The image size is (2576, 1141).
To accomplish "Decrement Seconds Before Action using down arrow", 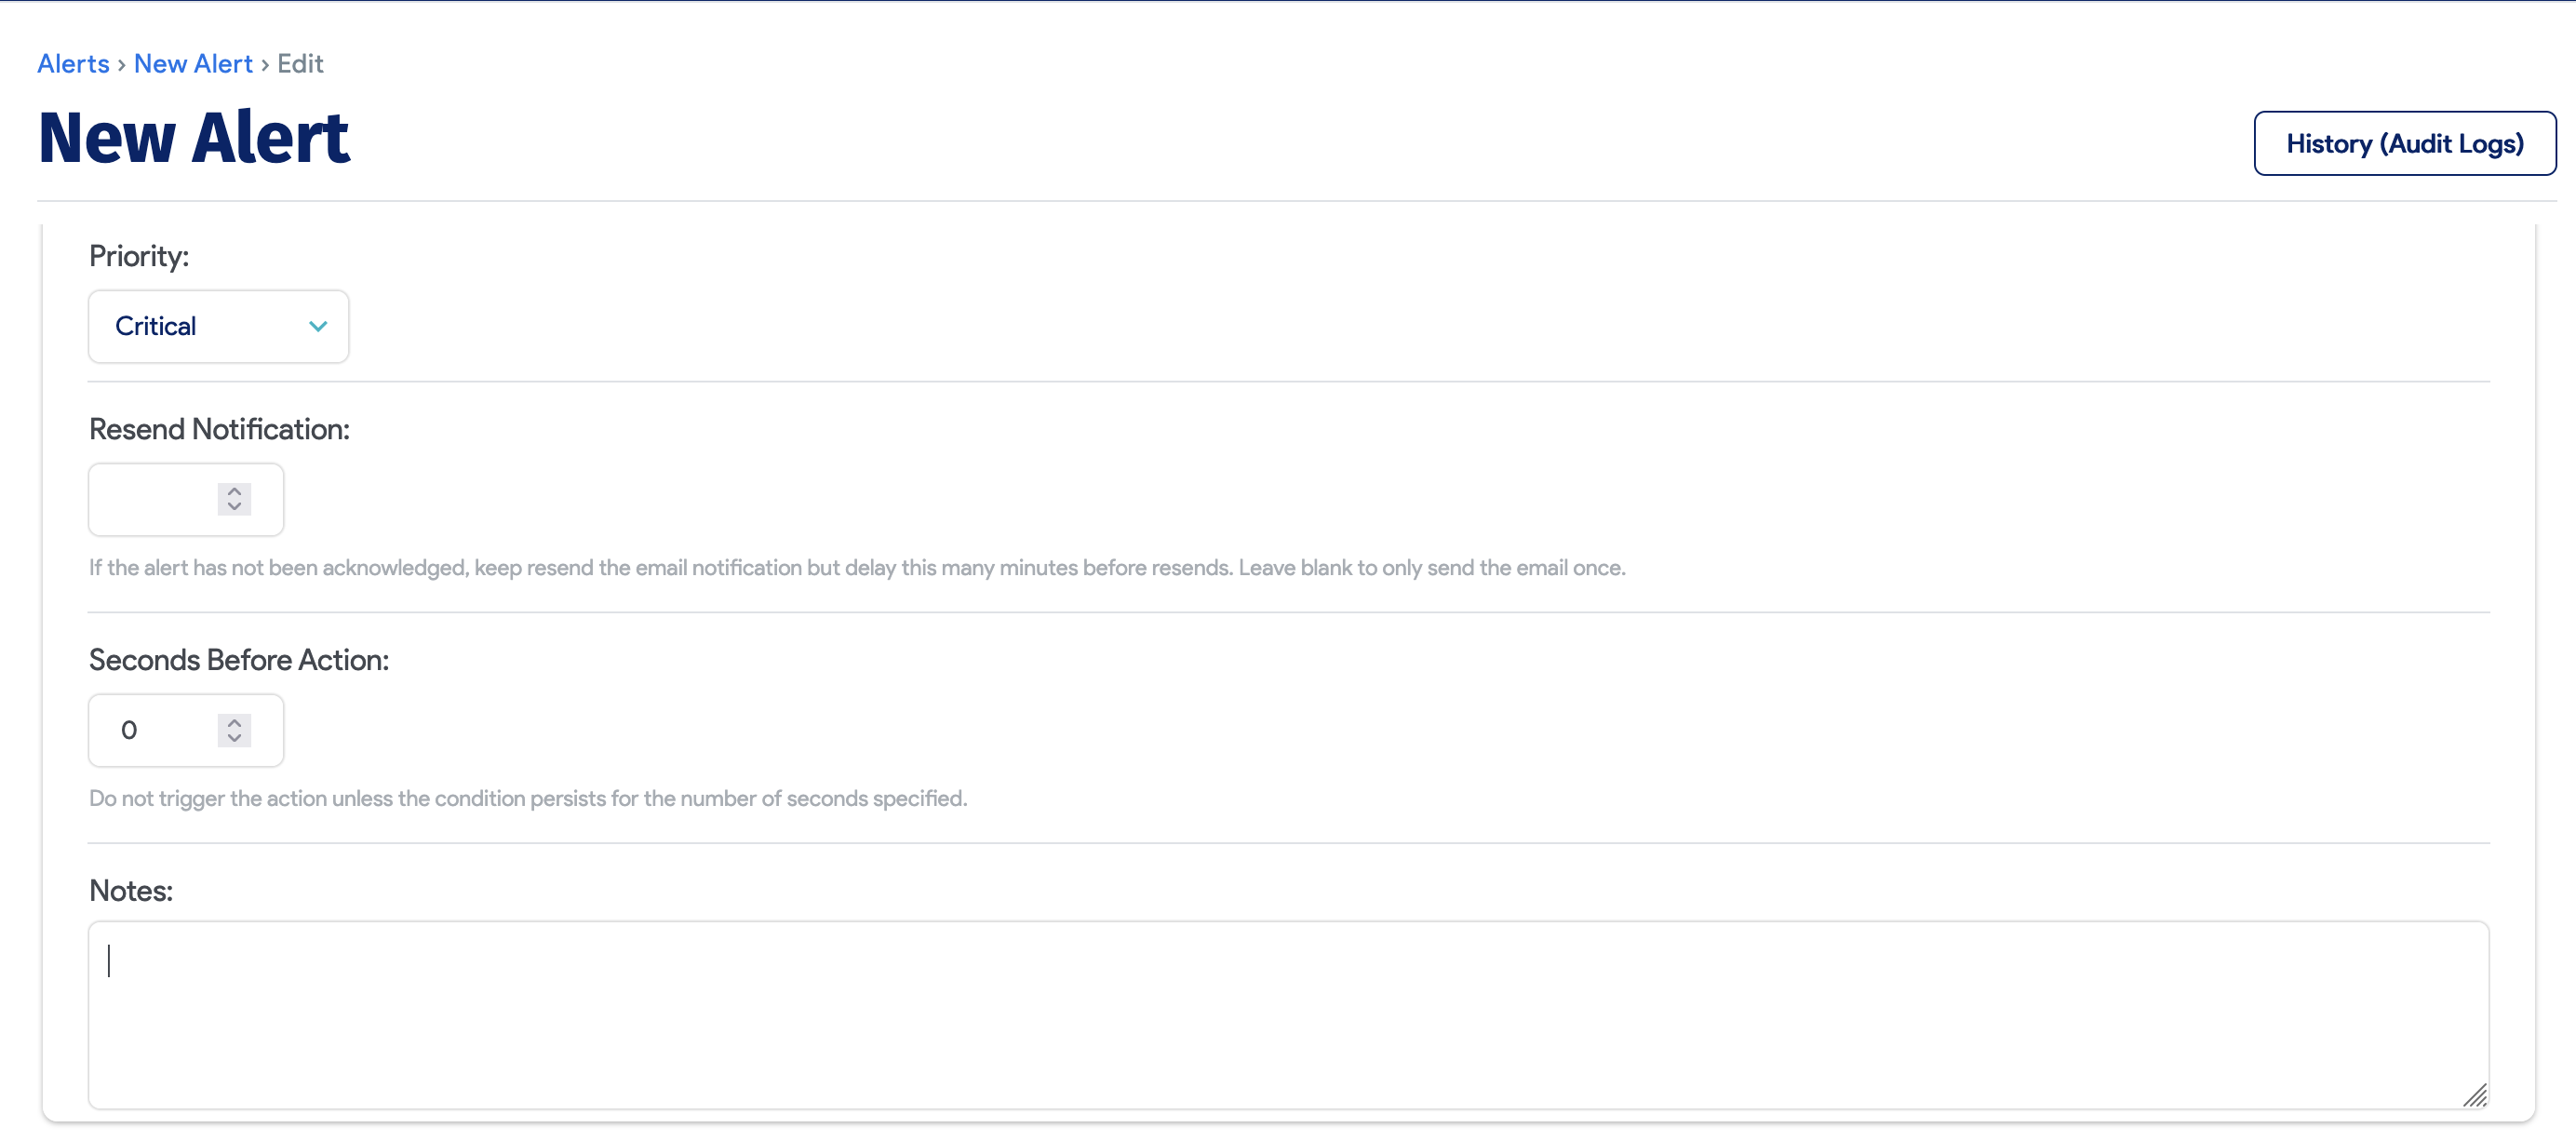I will tap(234, 738).
